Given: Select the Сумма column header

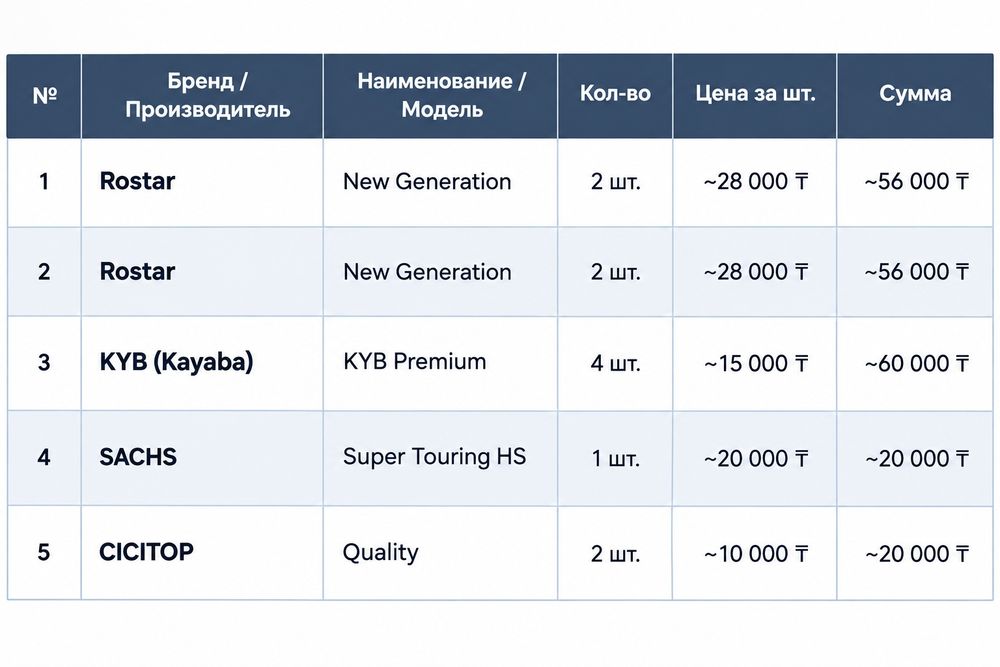Looking at the screenshot, I should pyautogui.click(x=915, y=96).
